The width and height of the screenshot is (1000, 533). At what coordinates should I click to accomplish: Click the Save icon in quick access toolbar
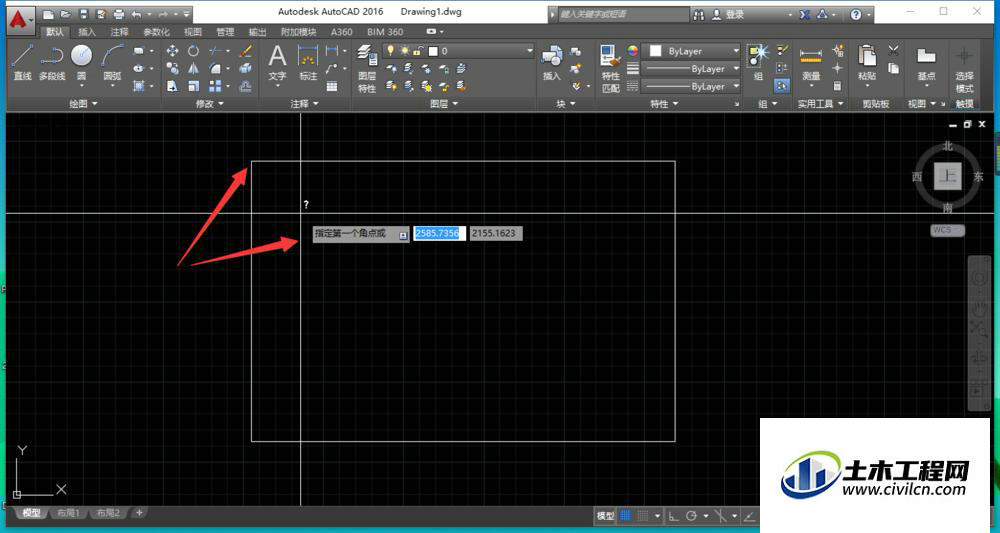pos(84,14)
